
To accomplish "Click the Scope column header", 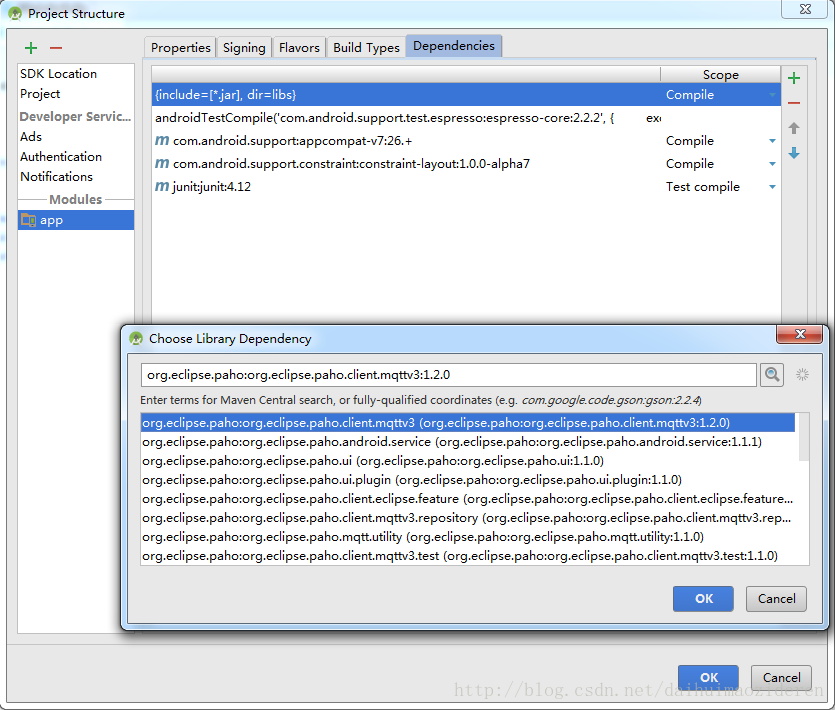I will point(721,75).
